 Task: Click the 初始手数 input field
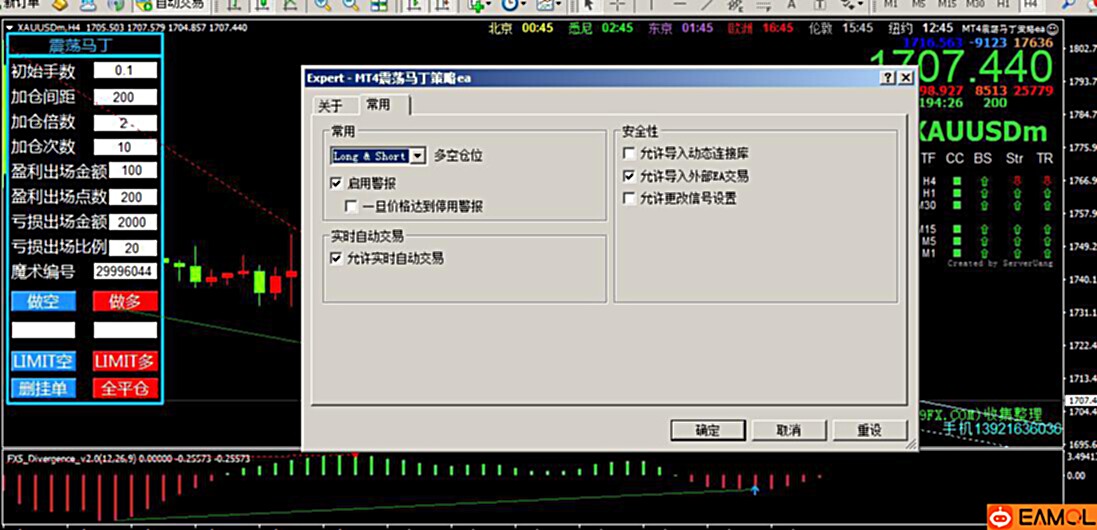pos(125,71)
